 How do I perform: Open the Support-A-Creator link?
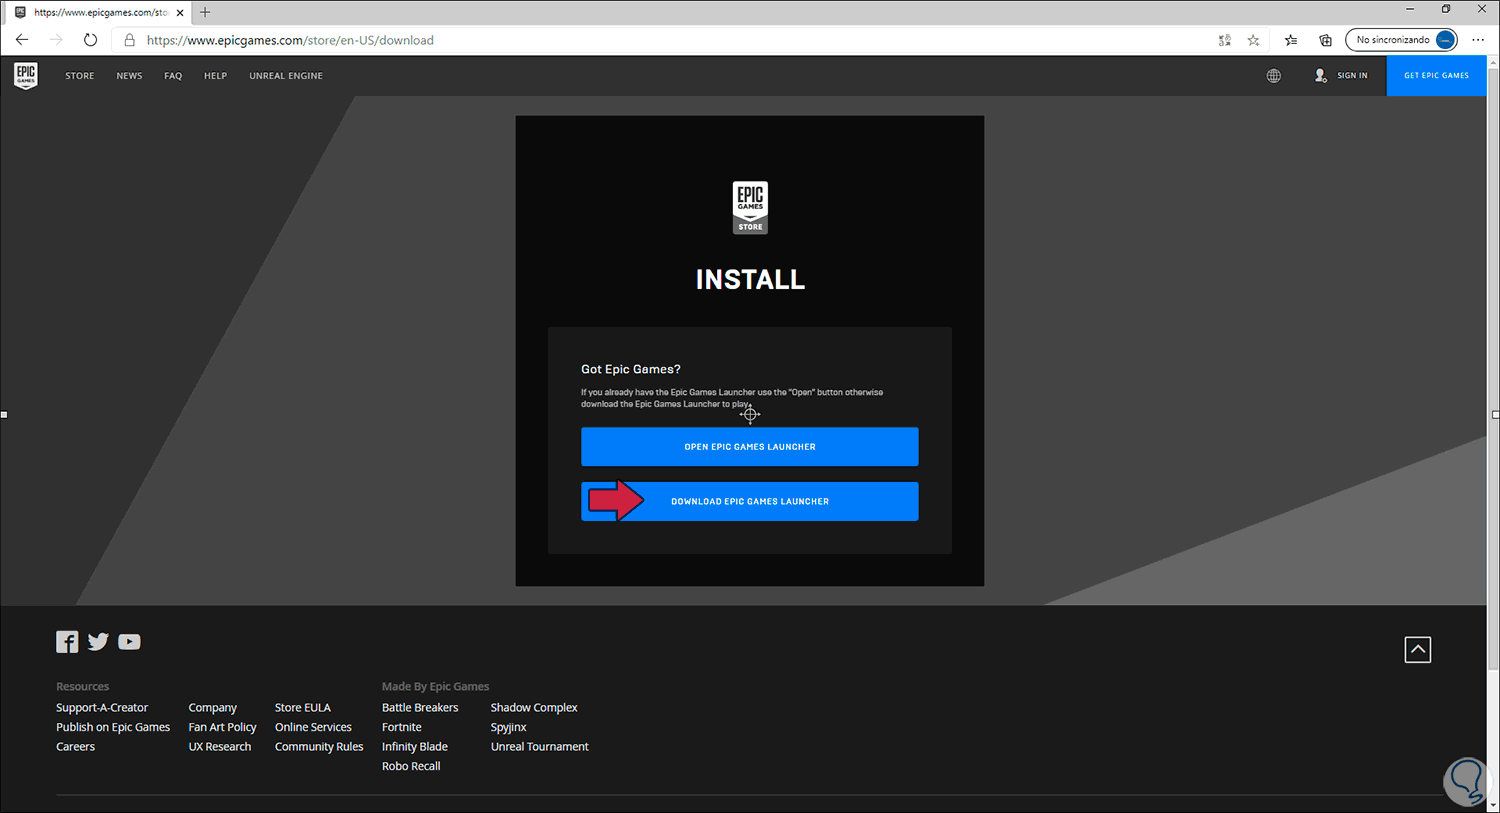[x=102, y=708]
